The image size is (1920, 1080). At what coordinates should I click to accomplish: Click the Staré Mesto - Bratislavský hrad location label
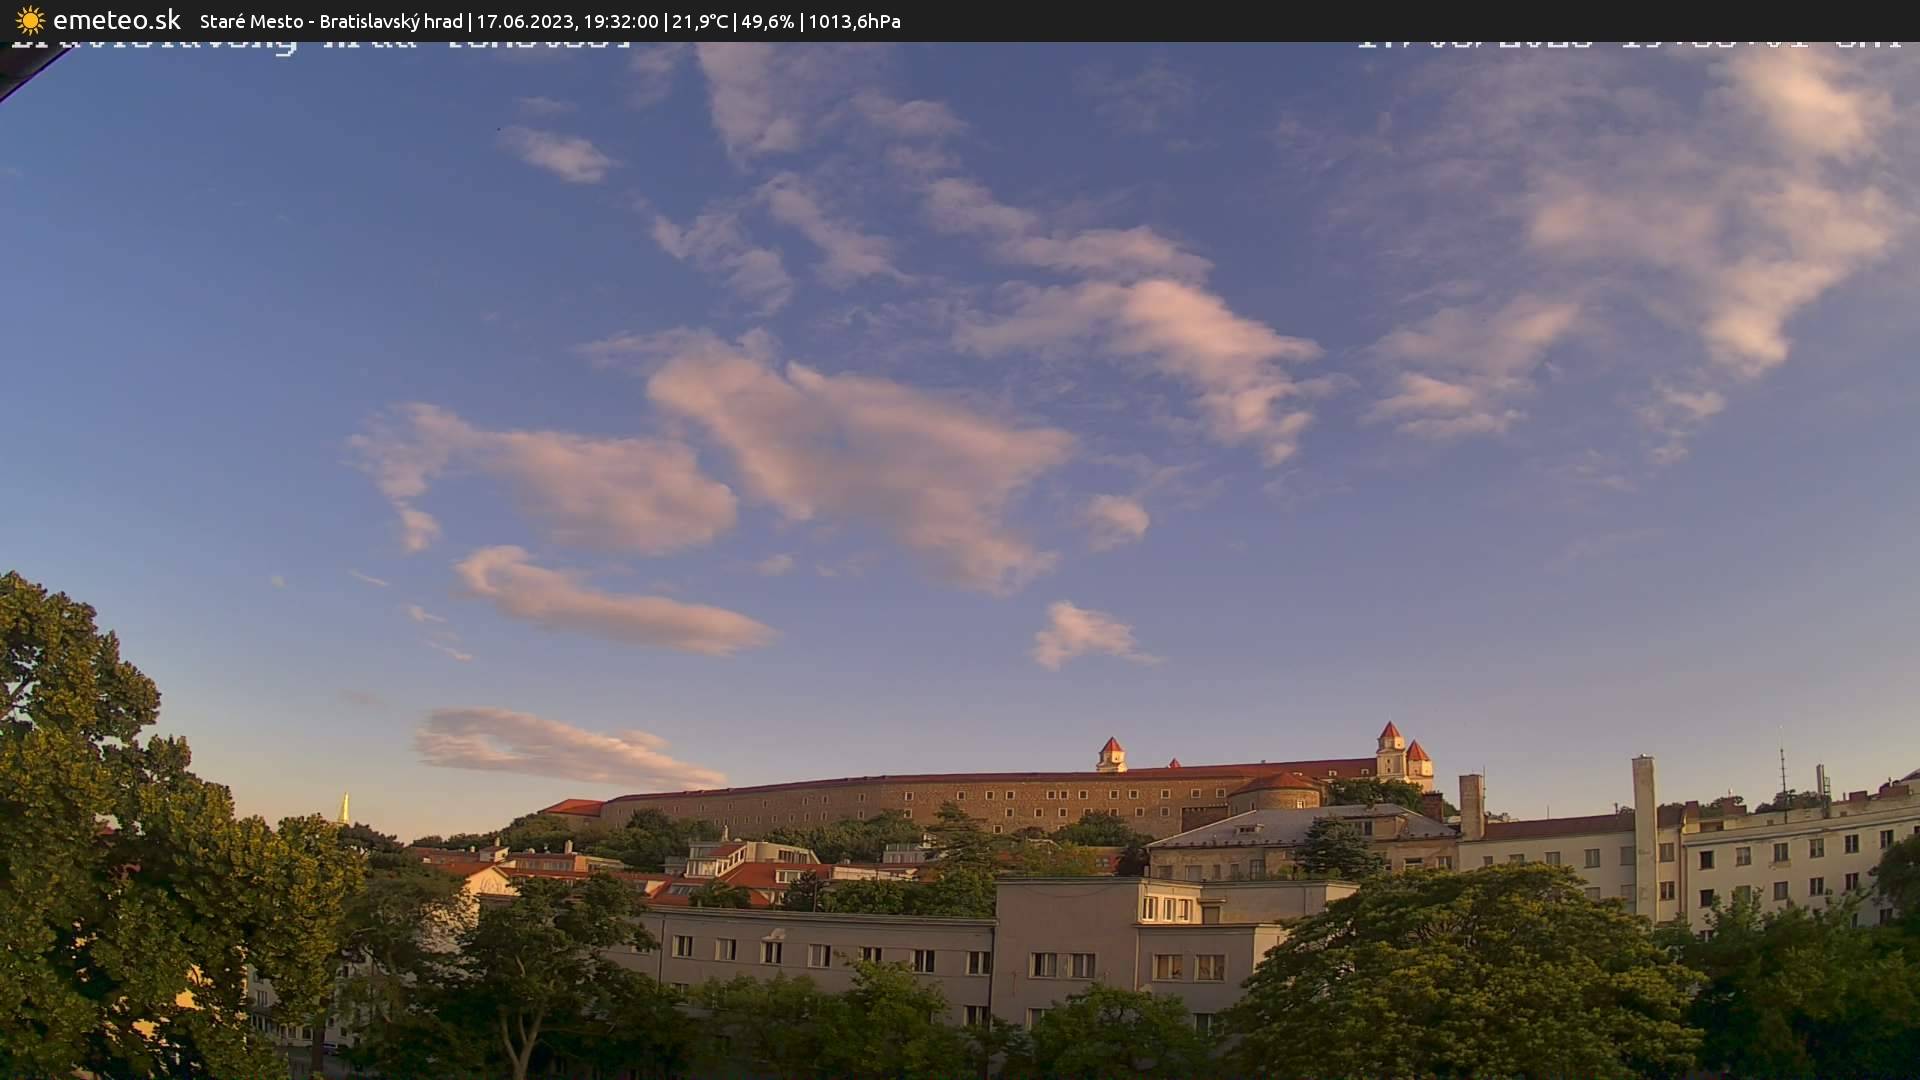tap(330, 21)
